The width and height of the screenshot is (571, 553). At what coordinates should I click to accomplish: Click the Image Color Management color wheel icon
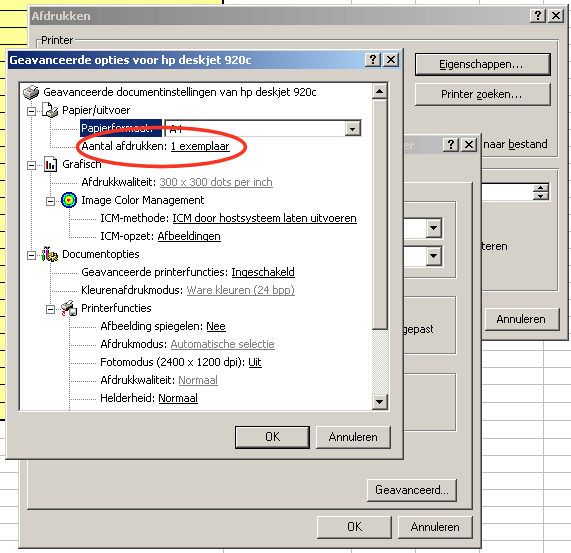pos(69,200)
